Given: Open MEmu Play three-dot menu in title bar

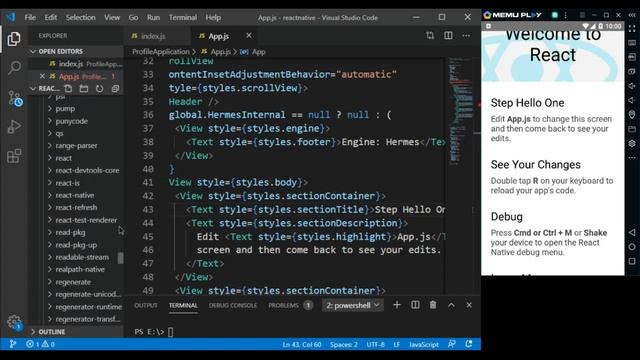Looking at the screenshot, I should [x=565, y=15].
